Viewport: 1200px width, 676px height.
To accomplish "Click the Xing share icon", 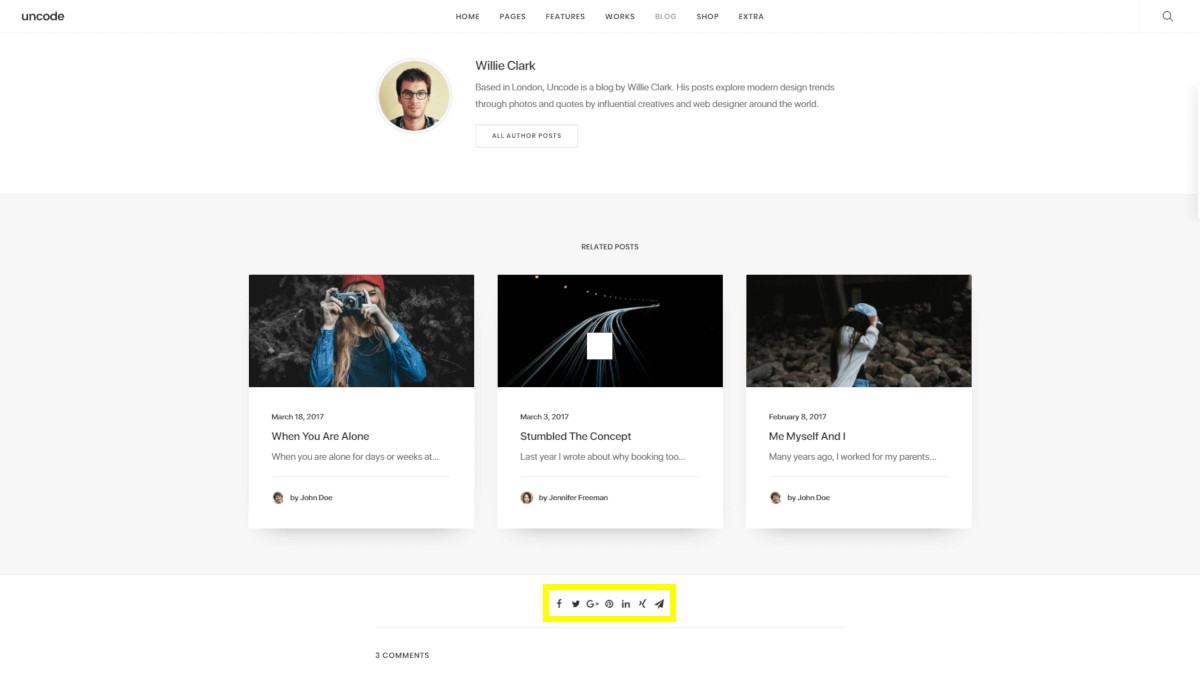I will pos(642,604).
